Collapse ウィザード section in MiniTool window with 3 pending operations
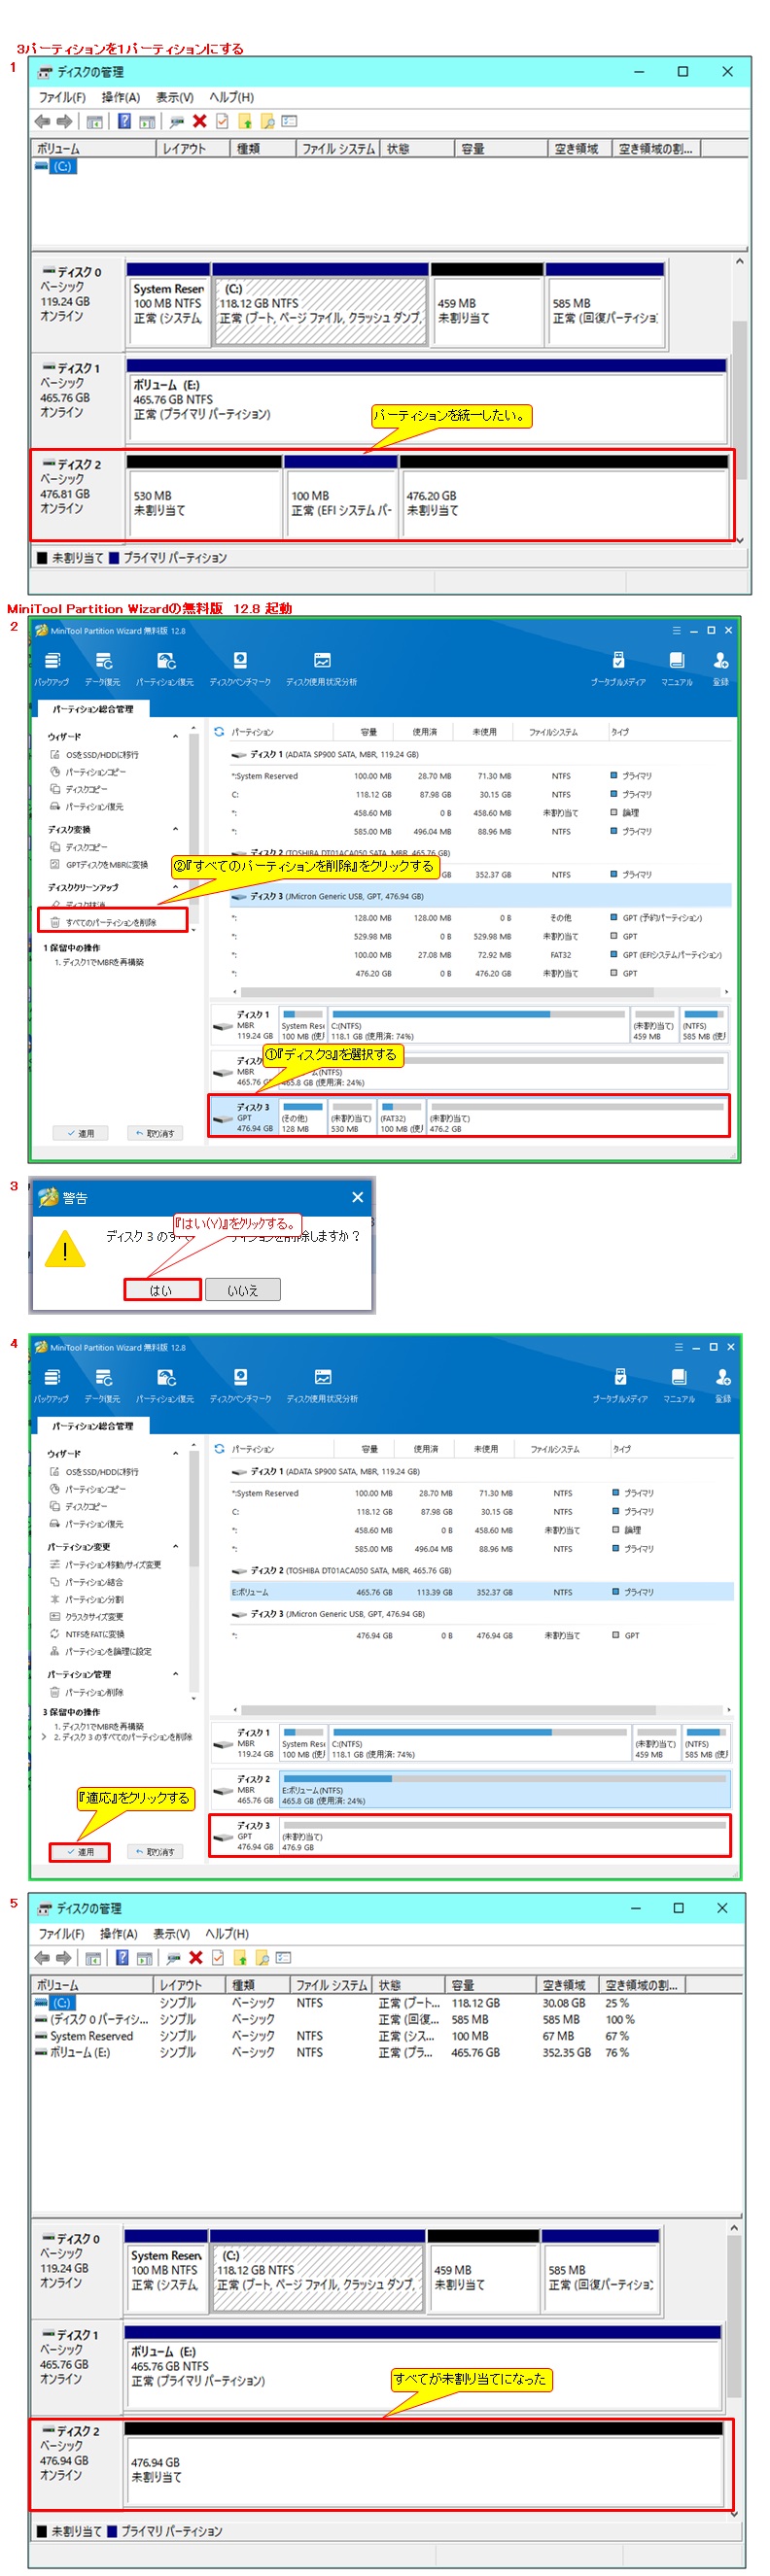Image resolution: width=770 pixels, height=2576 pixels. click(x=176, y=1453)
